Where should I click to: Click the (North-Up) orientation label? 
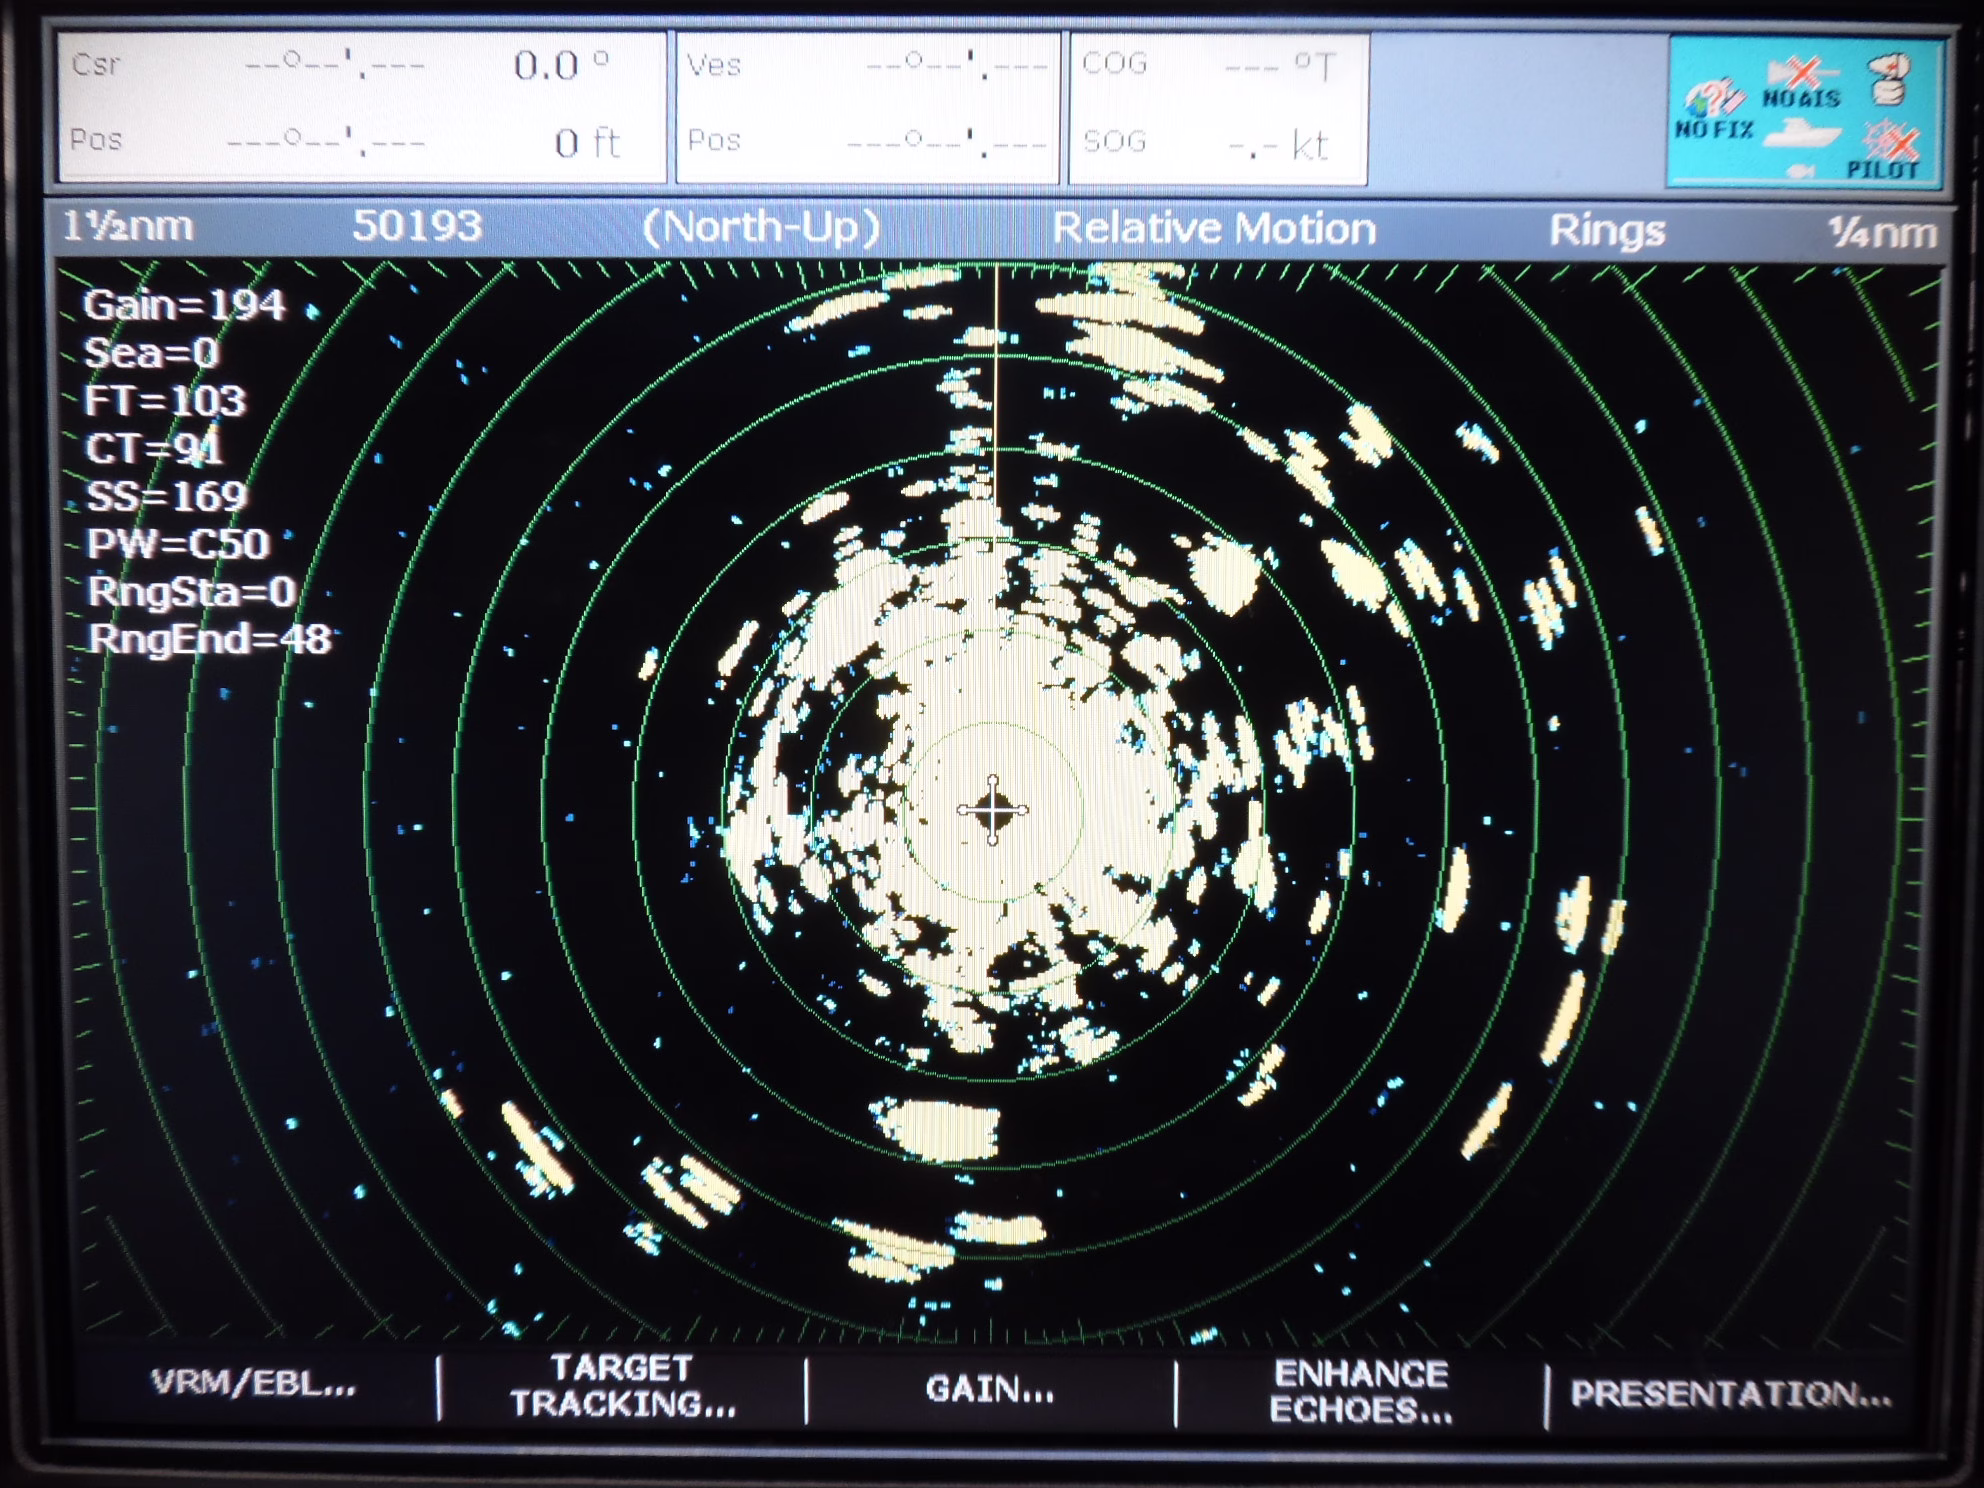(x=761, y=227)
